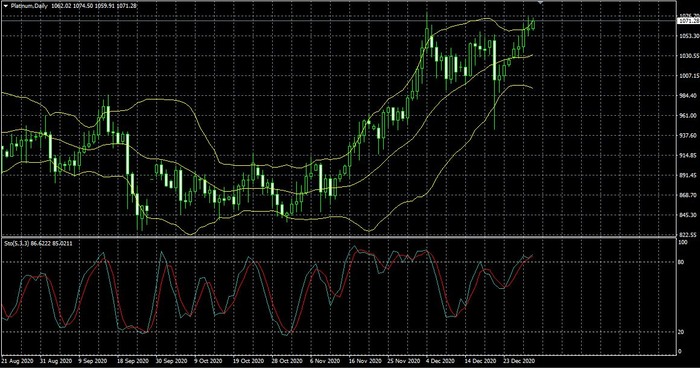Screen dimensions: 700x369
Task: Click the '31 Aug 2020' date label
Action: click(56, 361)
